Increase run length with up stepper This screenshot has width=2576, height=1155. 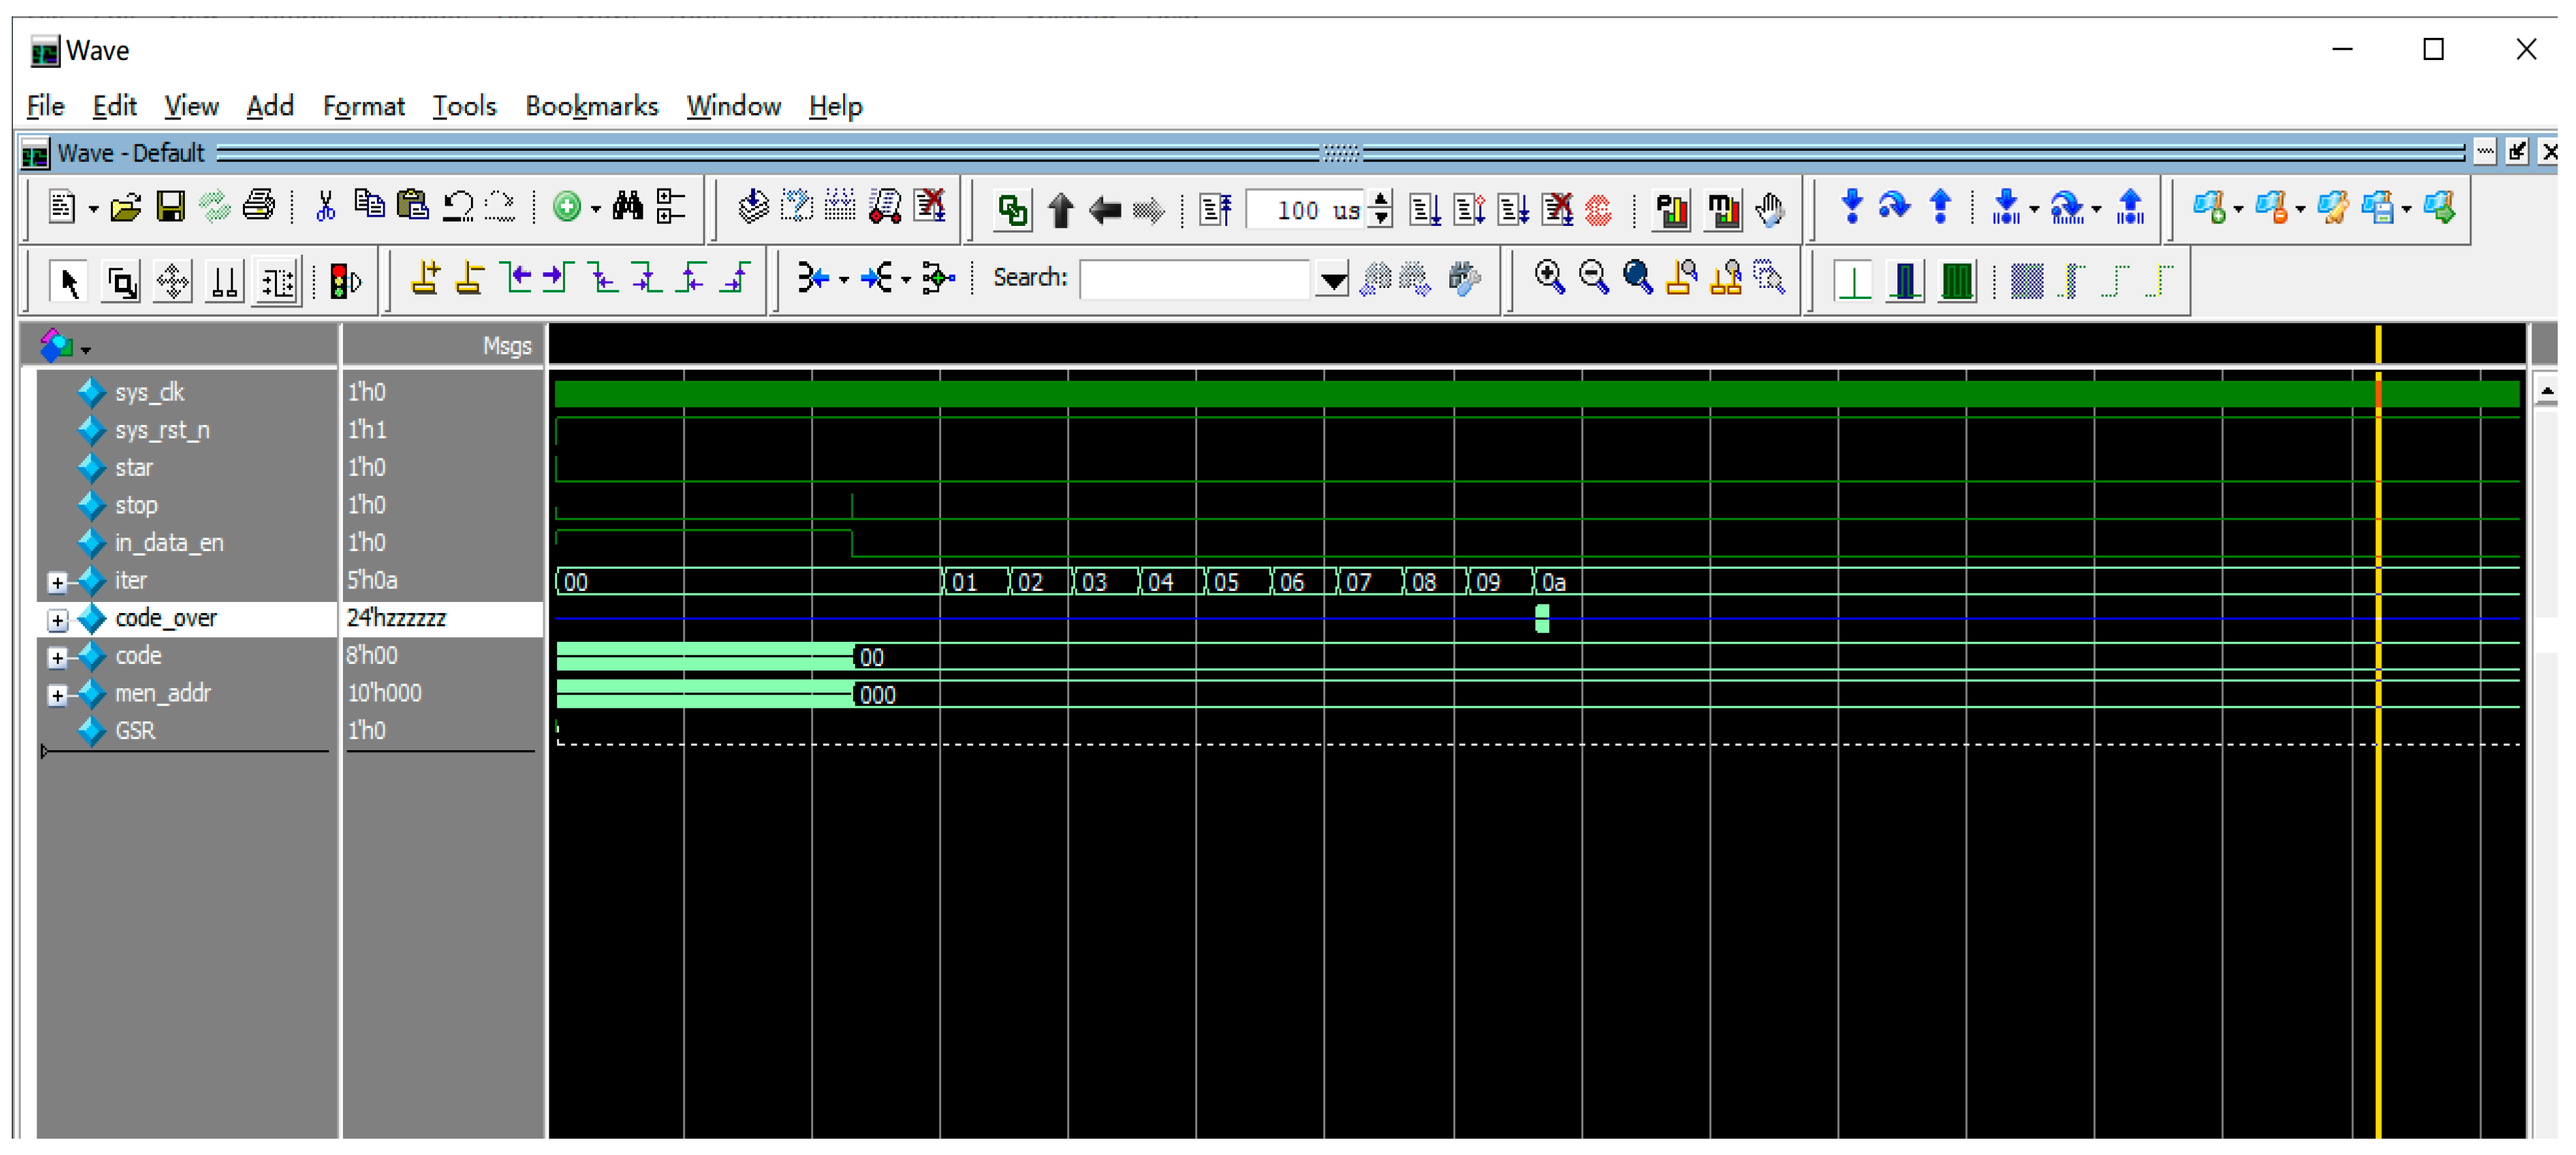tap(1381, 200)
